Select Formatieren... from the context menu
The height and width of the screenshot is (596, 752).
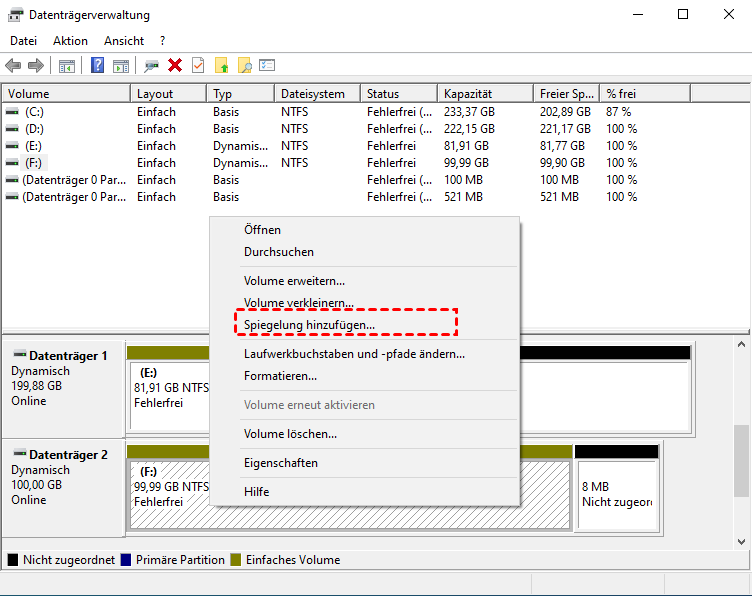click(x=364, y=376)
